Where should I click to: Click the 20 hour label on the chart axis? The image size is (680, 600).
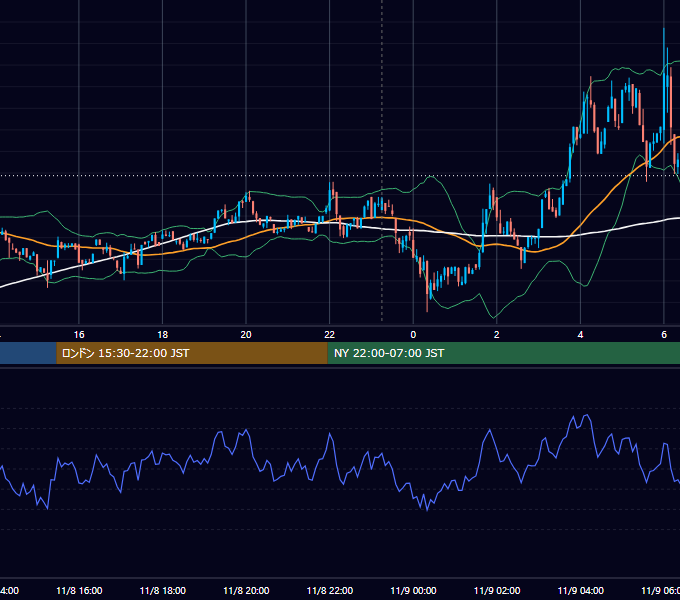coord(246,335)
